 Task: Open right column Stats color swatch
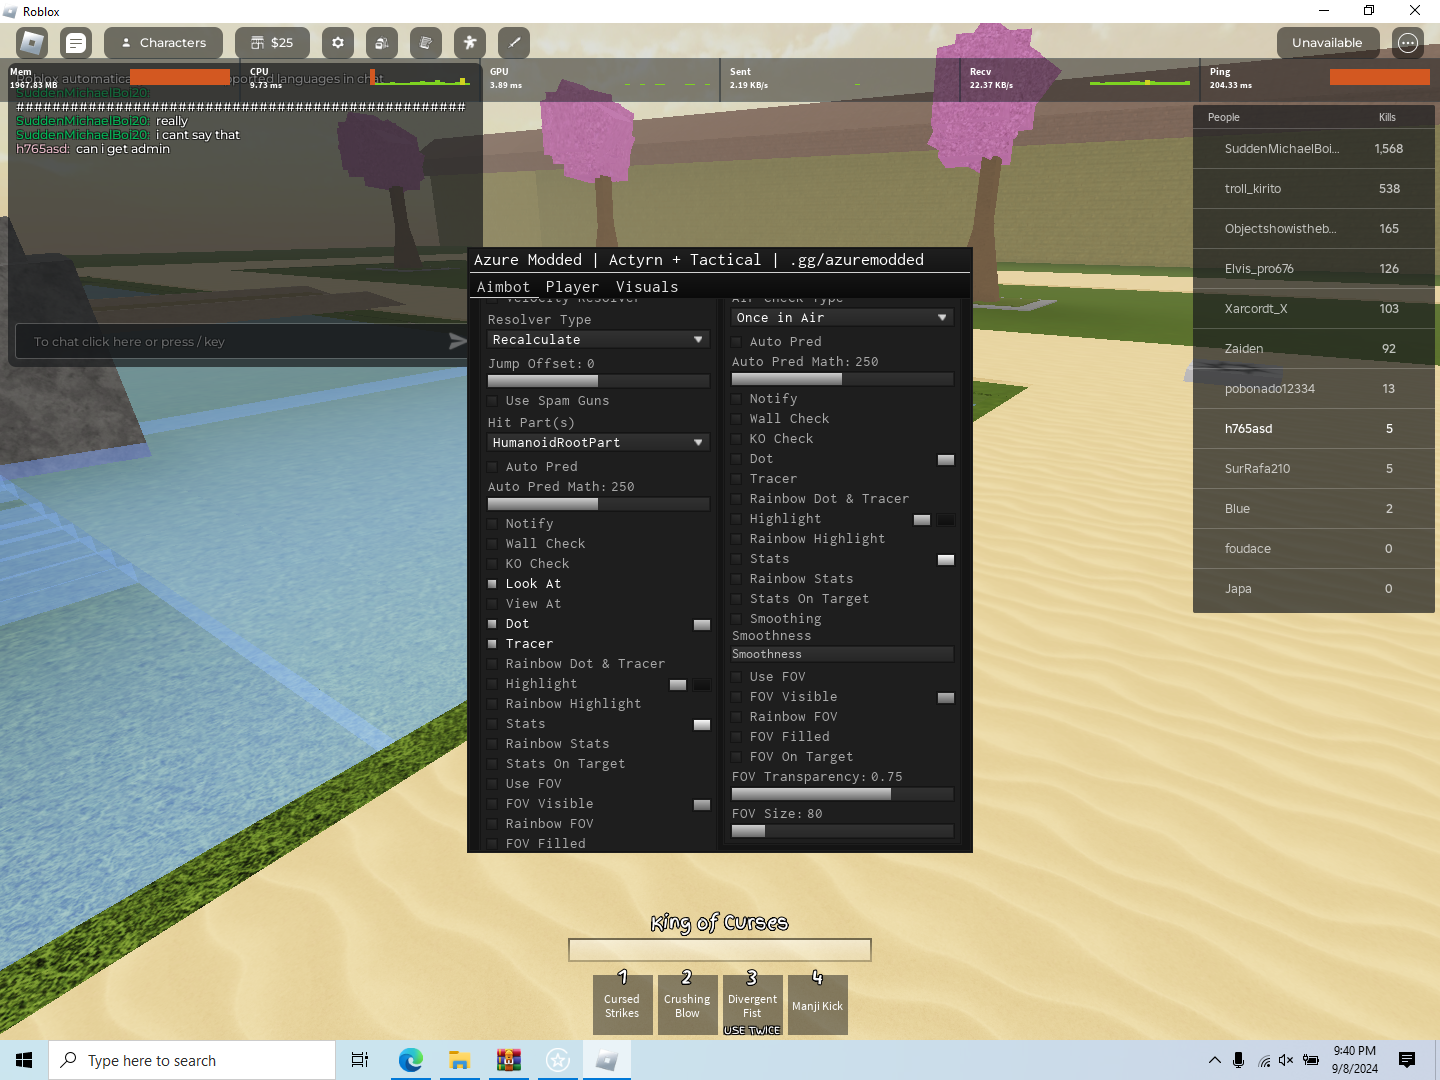pyautogui.click(x=946, y=560)
